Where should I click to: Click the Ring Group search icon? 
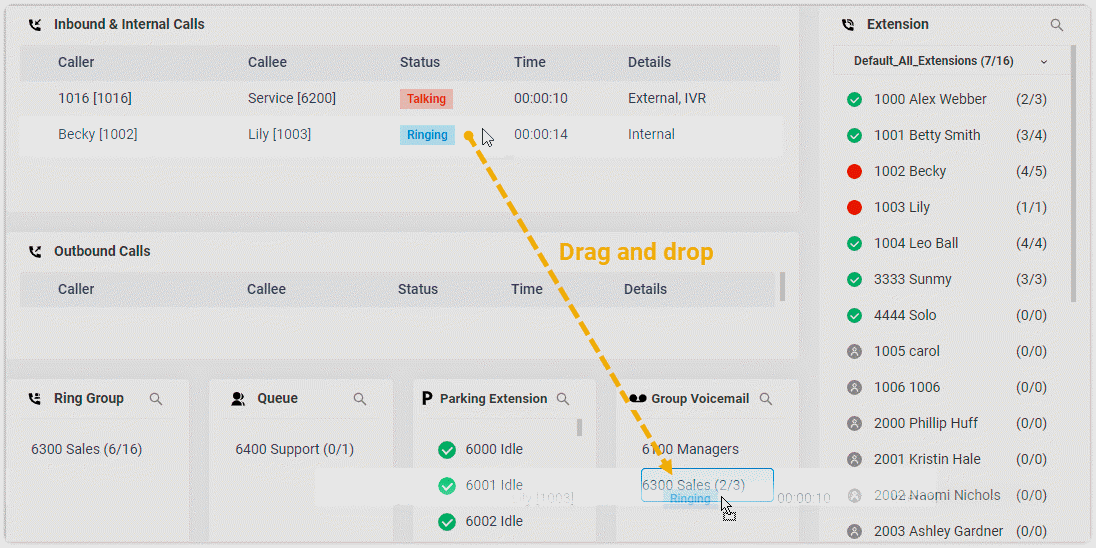coord(156,399)
